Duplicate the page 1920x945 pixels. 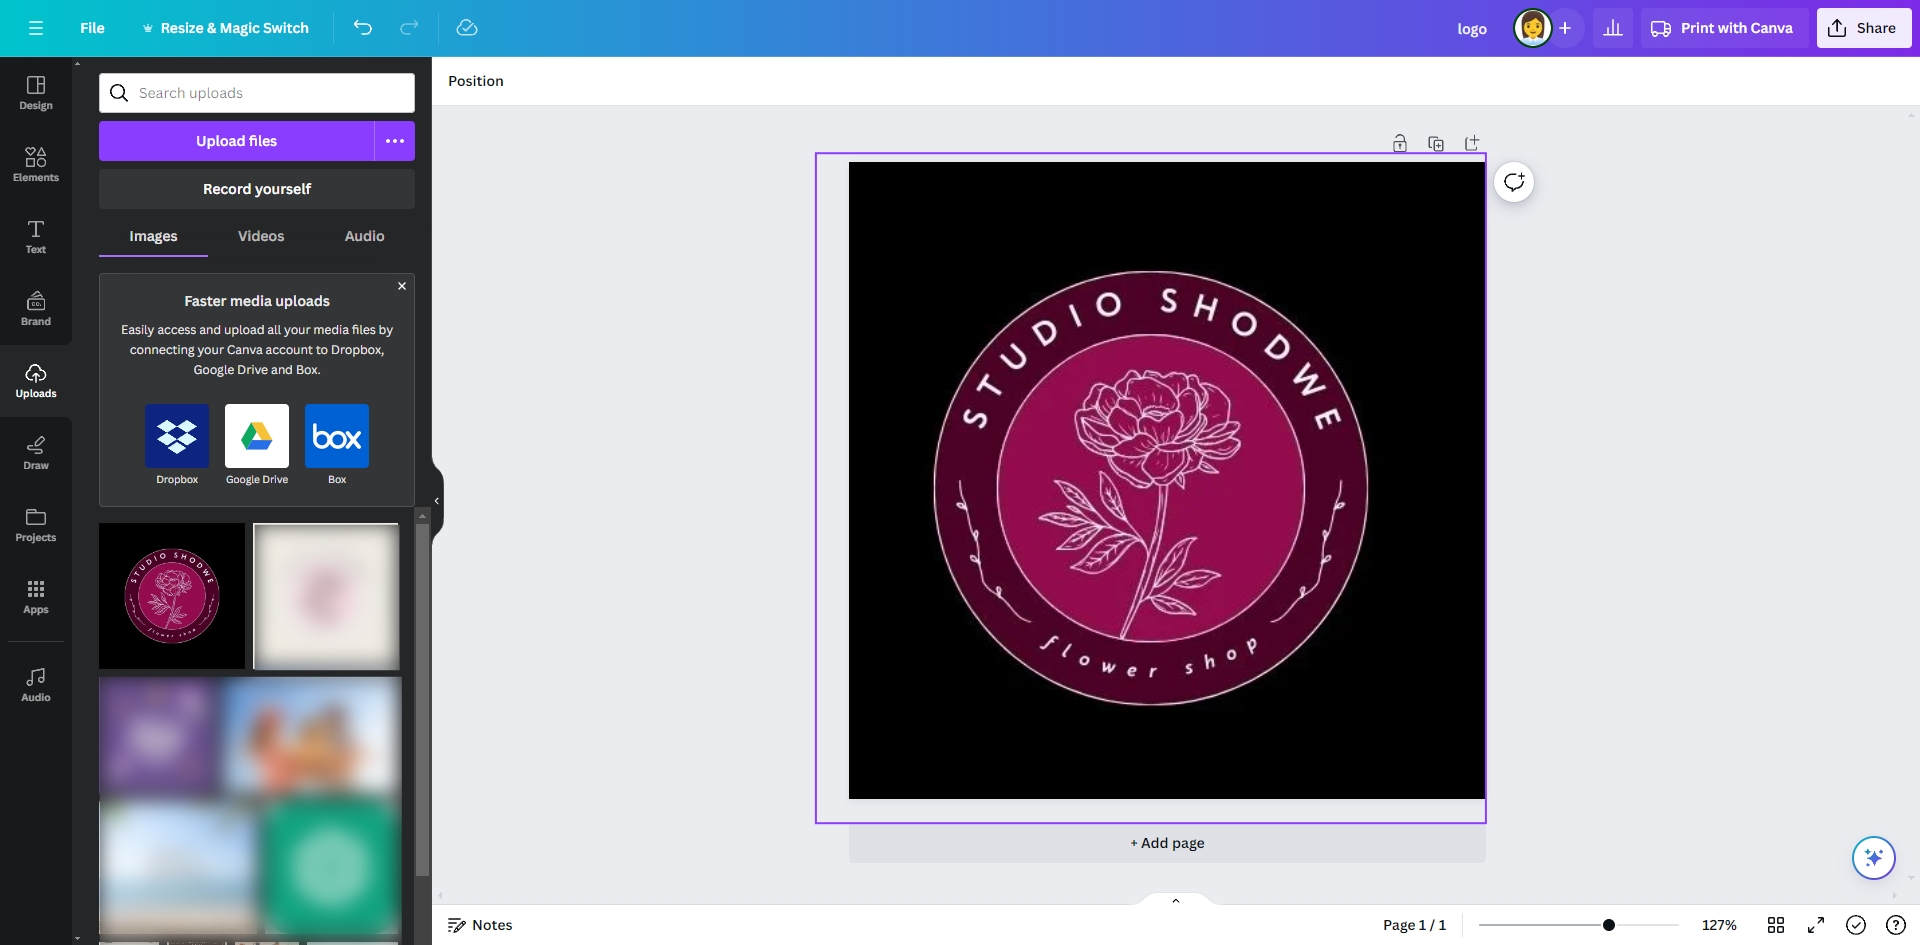coord(1436,143)
